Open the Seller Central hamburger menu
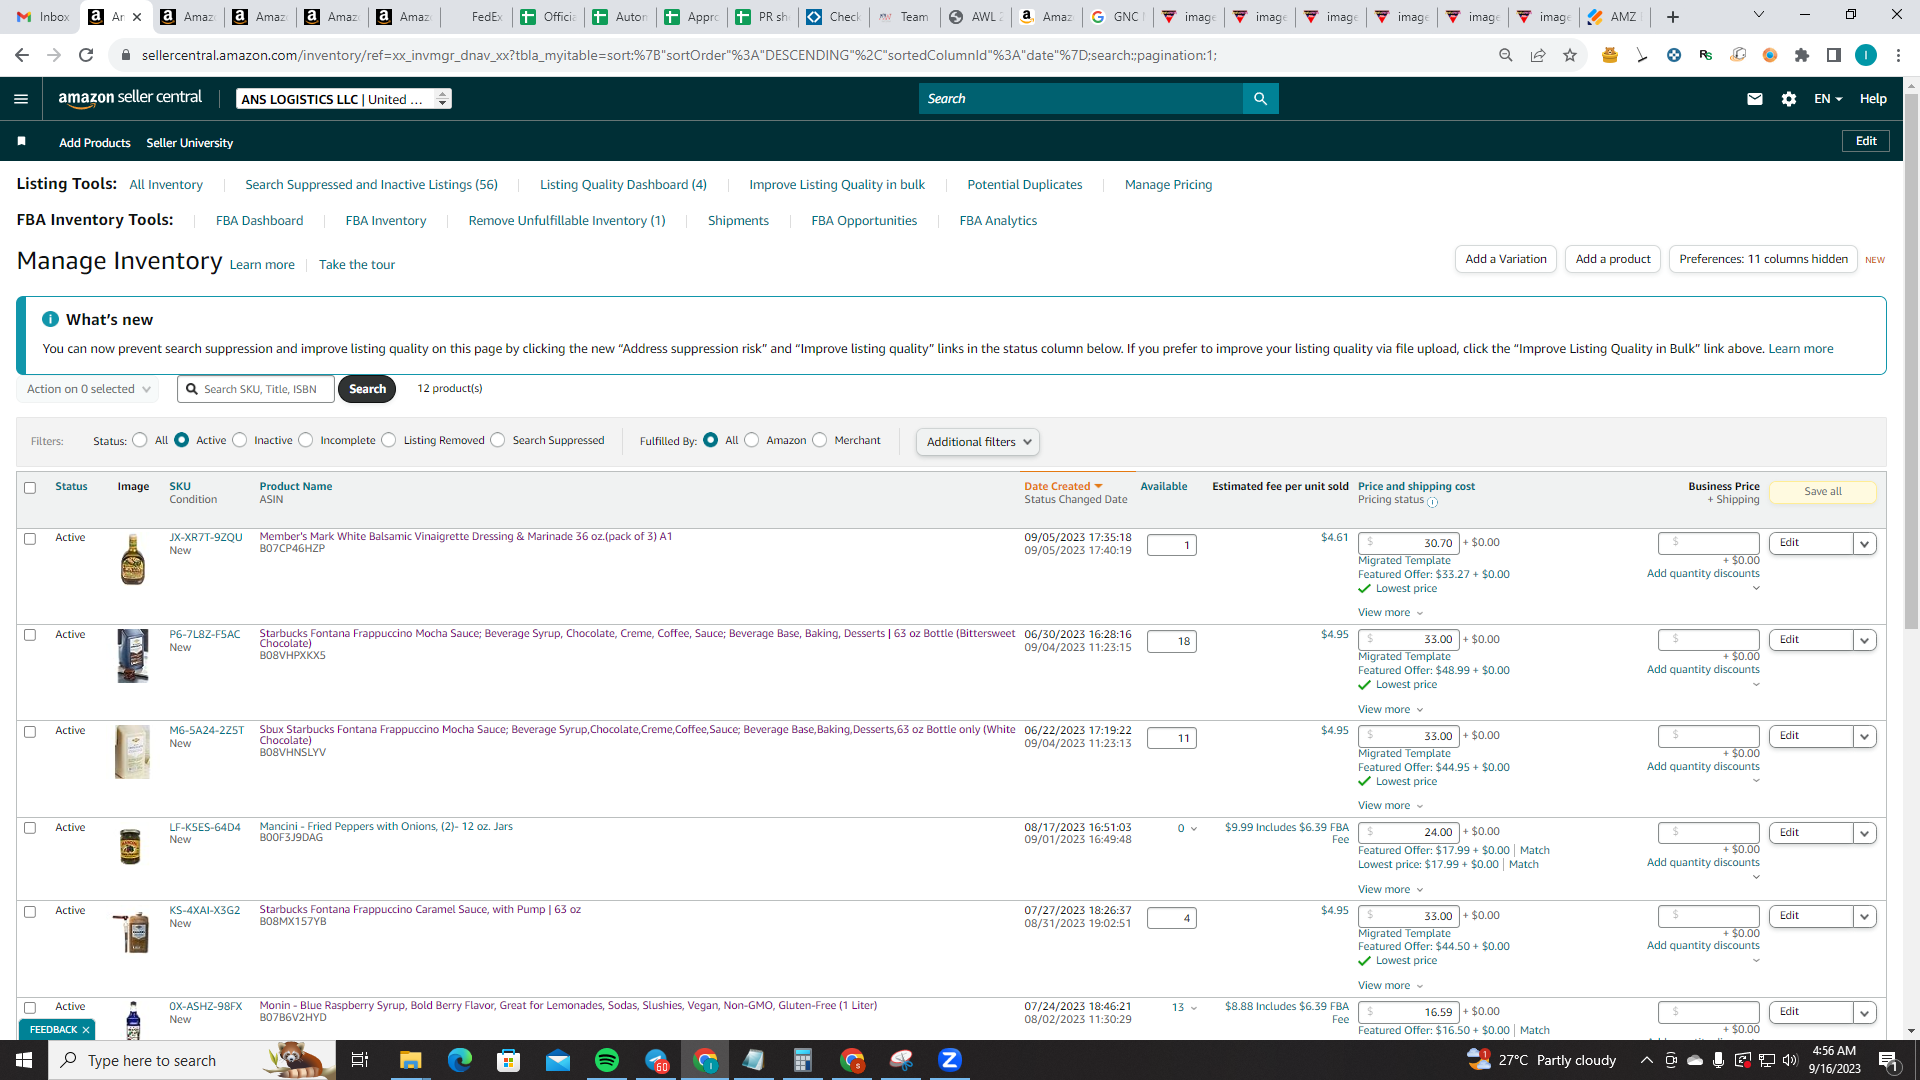 click(21, 99)
